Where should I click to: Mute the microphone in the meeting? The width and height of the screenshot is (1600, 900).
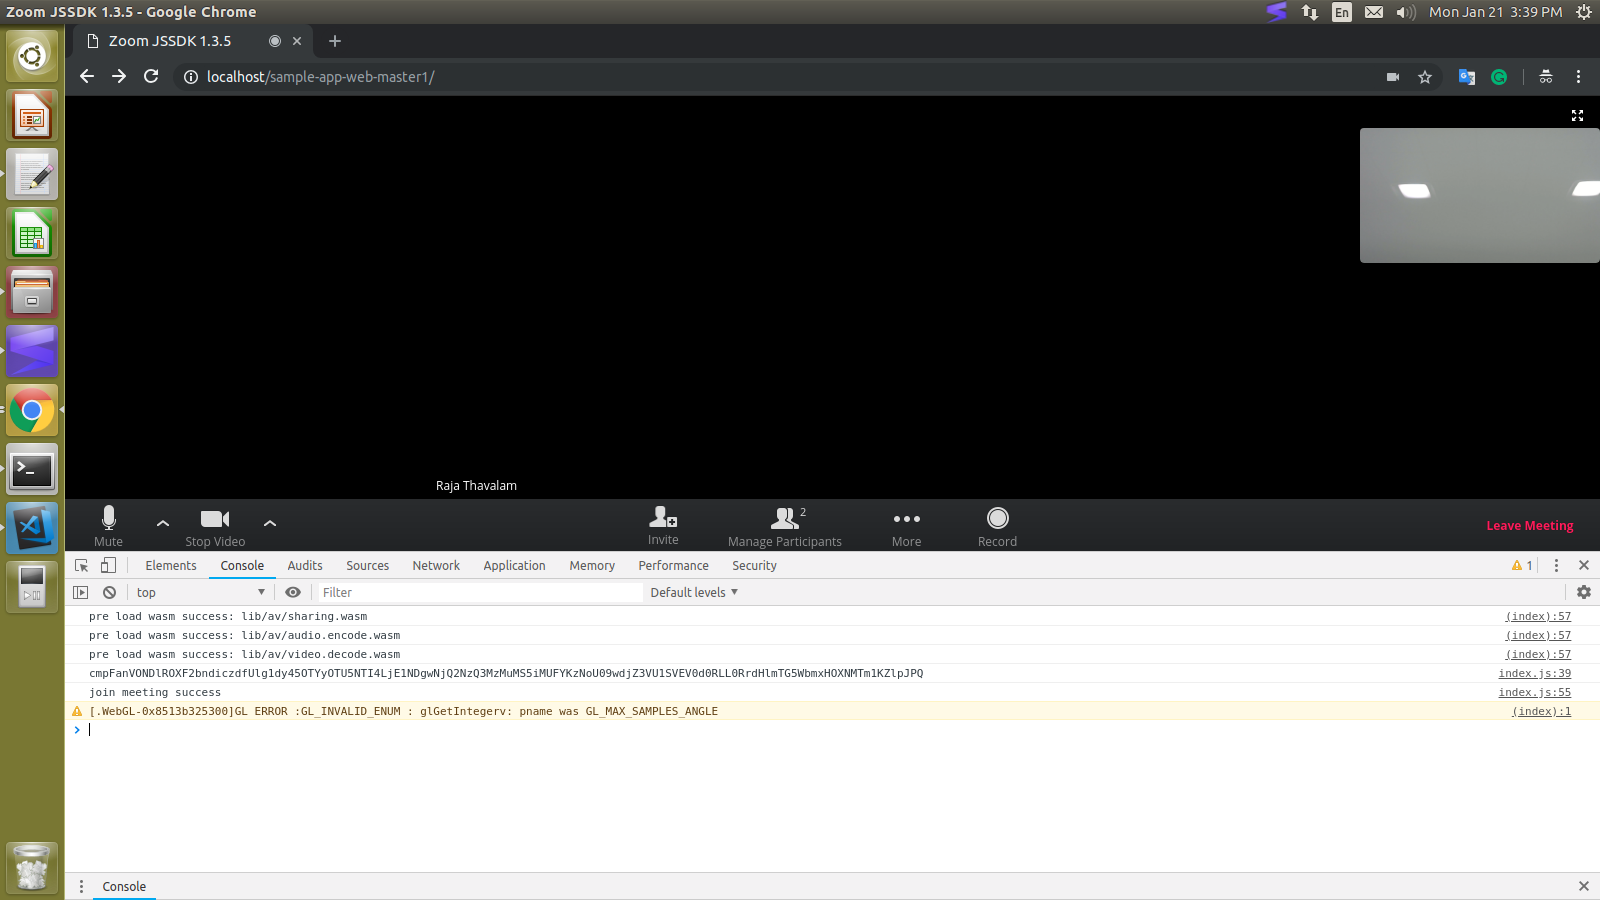point(108,526)
